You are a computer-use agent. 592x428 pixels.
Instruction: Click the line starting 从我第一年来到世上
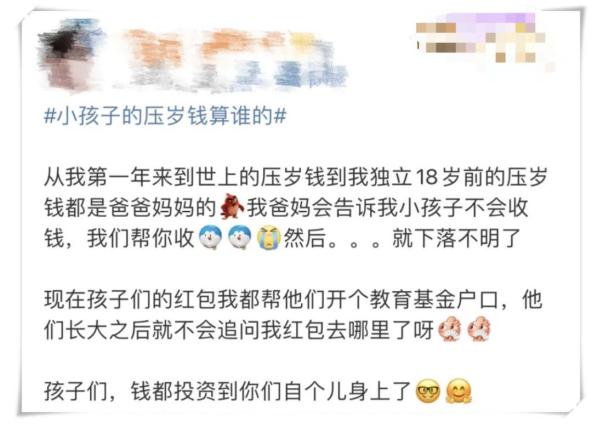296,177
